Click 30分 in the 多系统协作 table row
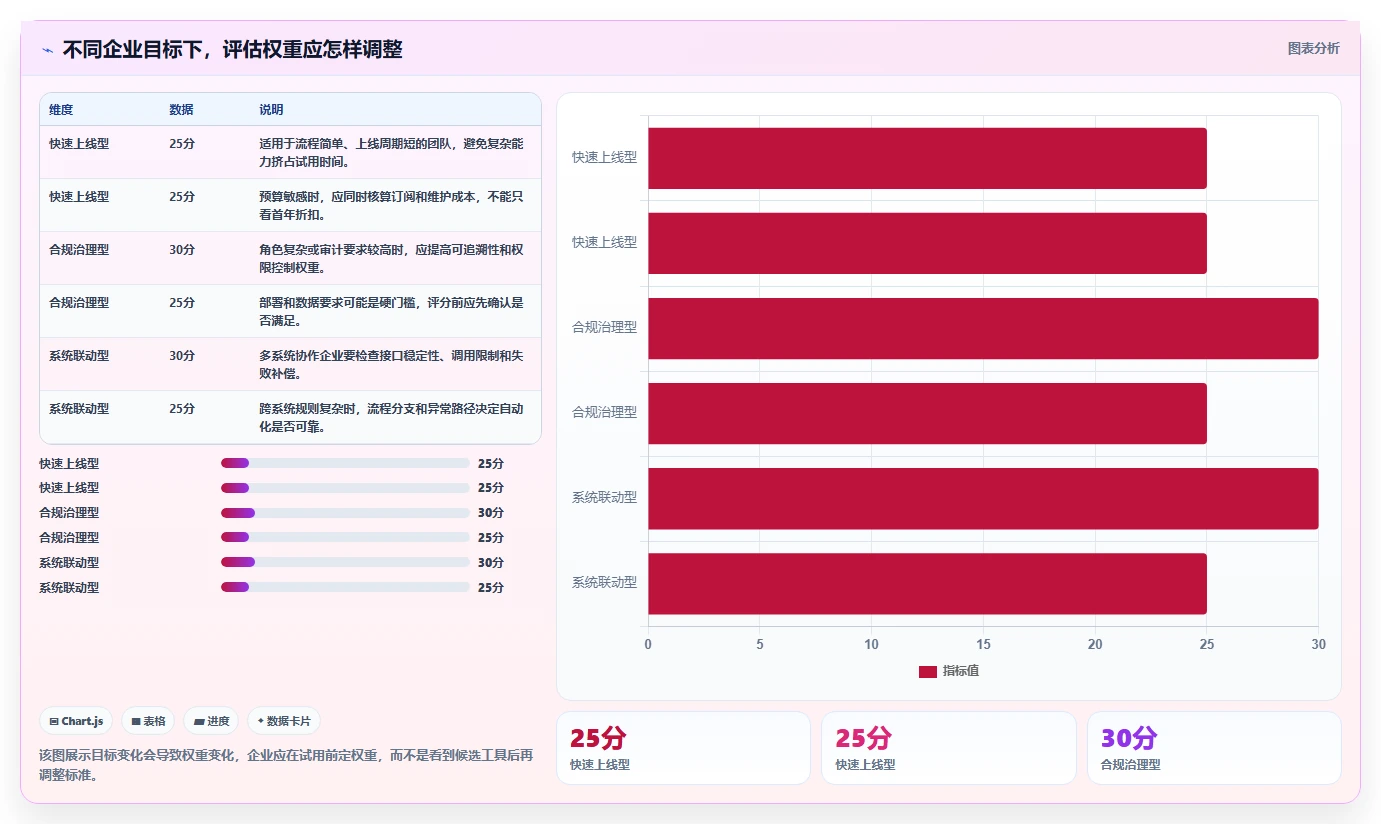This screenshot has width=1381, height=824. [x=182, y=355]
